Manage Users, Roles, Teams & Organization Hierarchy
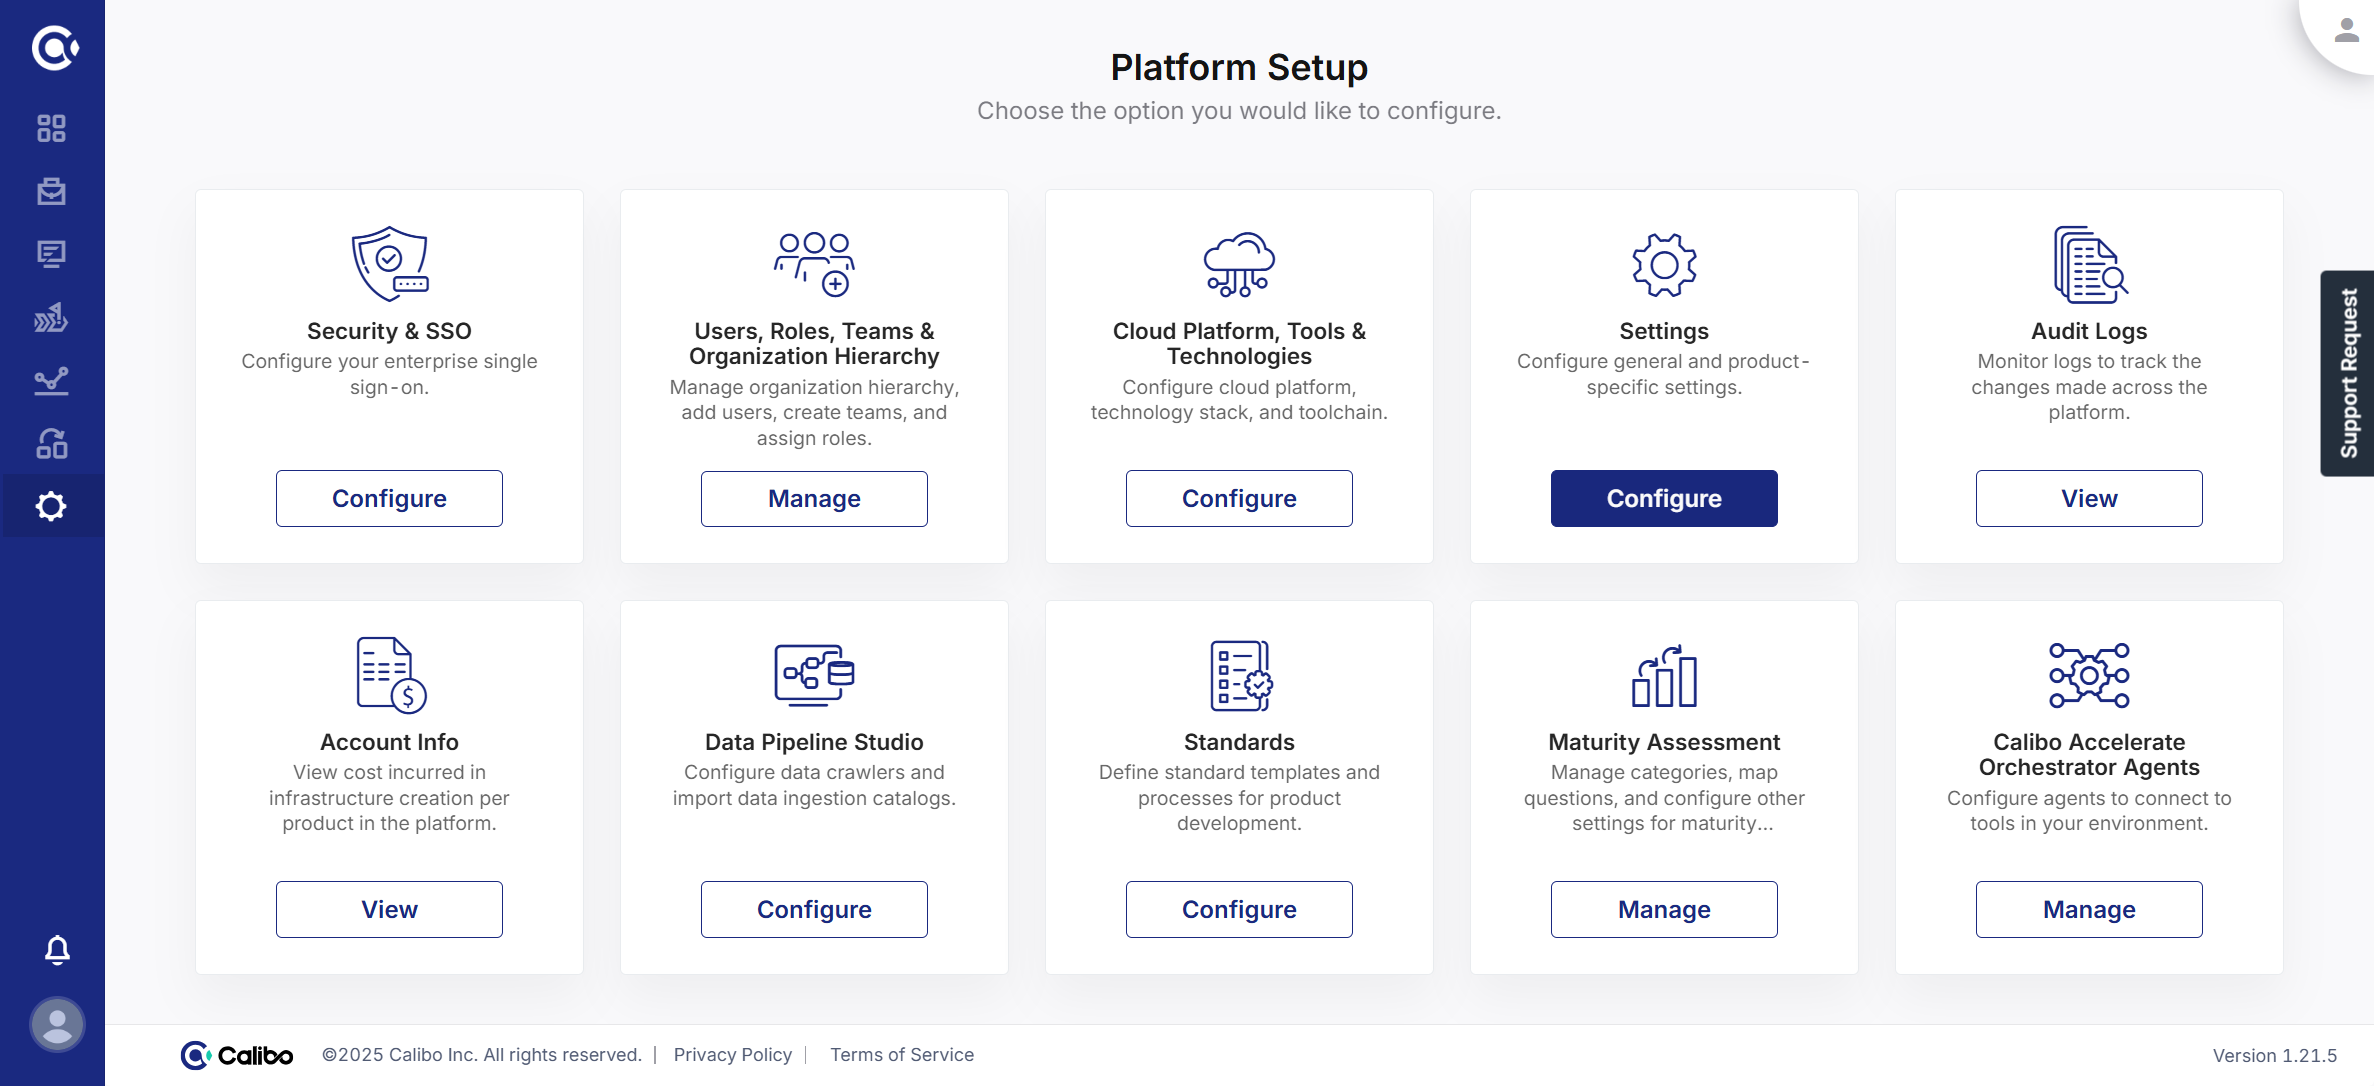2374x1086 pixels. [814, 498]
